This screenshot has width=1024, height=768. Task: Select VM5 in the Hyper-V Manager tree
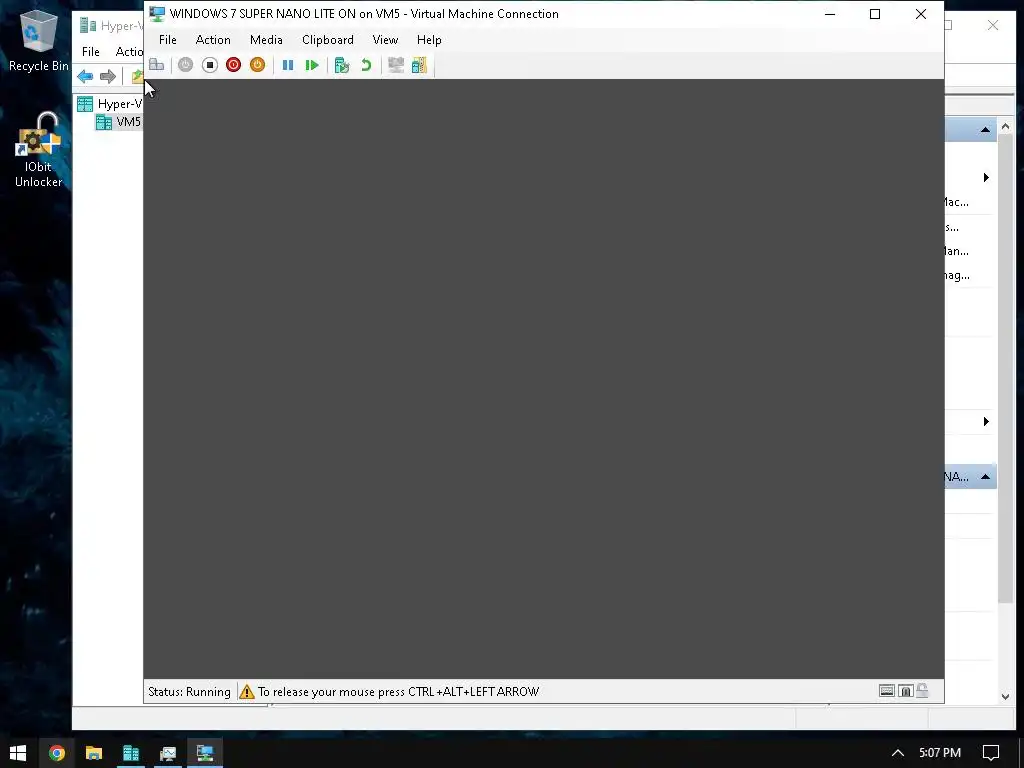119,122
